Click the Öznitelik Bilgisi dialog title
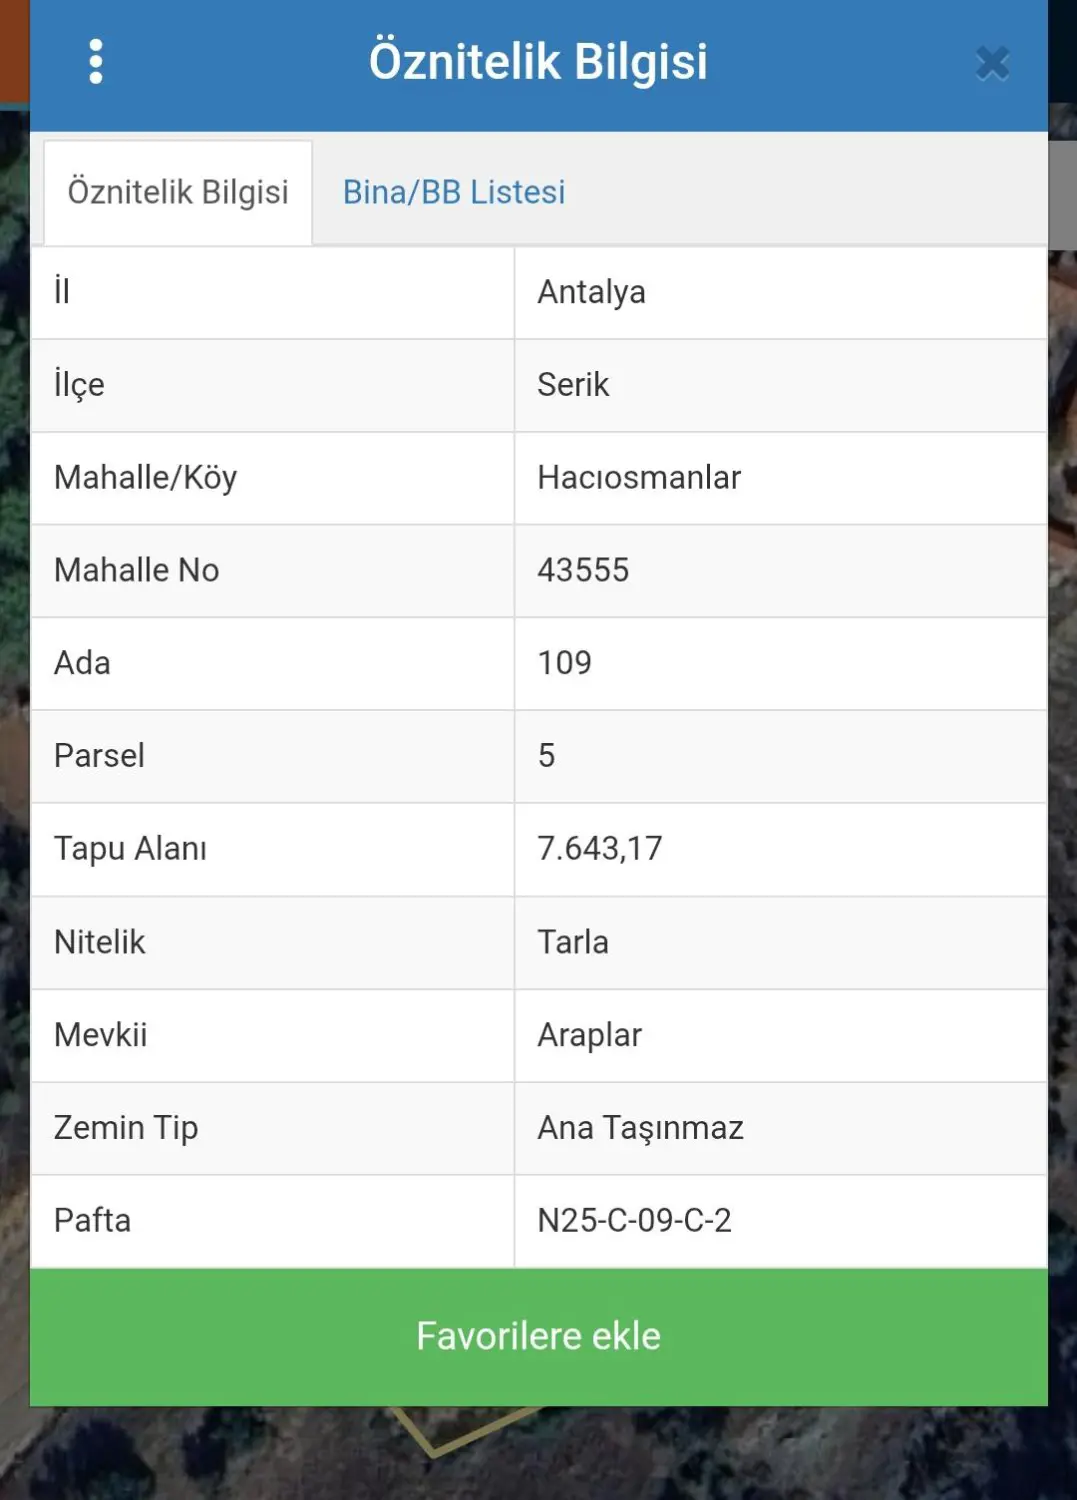Screen dimensions: 1077x1500 [538, 62]
